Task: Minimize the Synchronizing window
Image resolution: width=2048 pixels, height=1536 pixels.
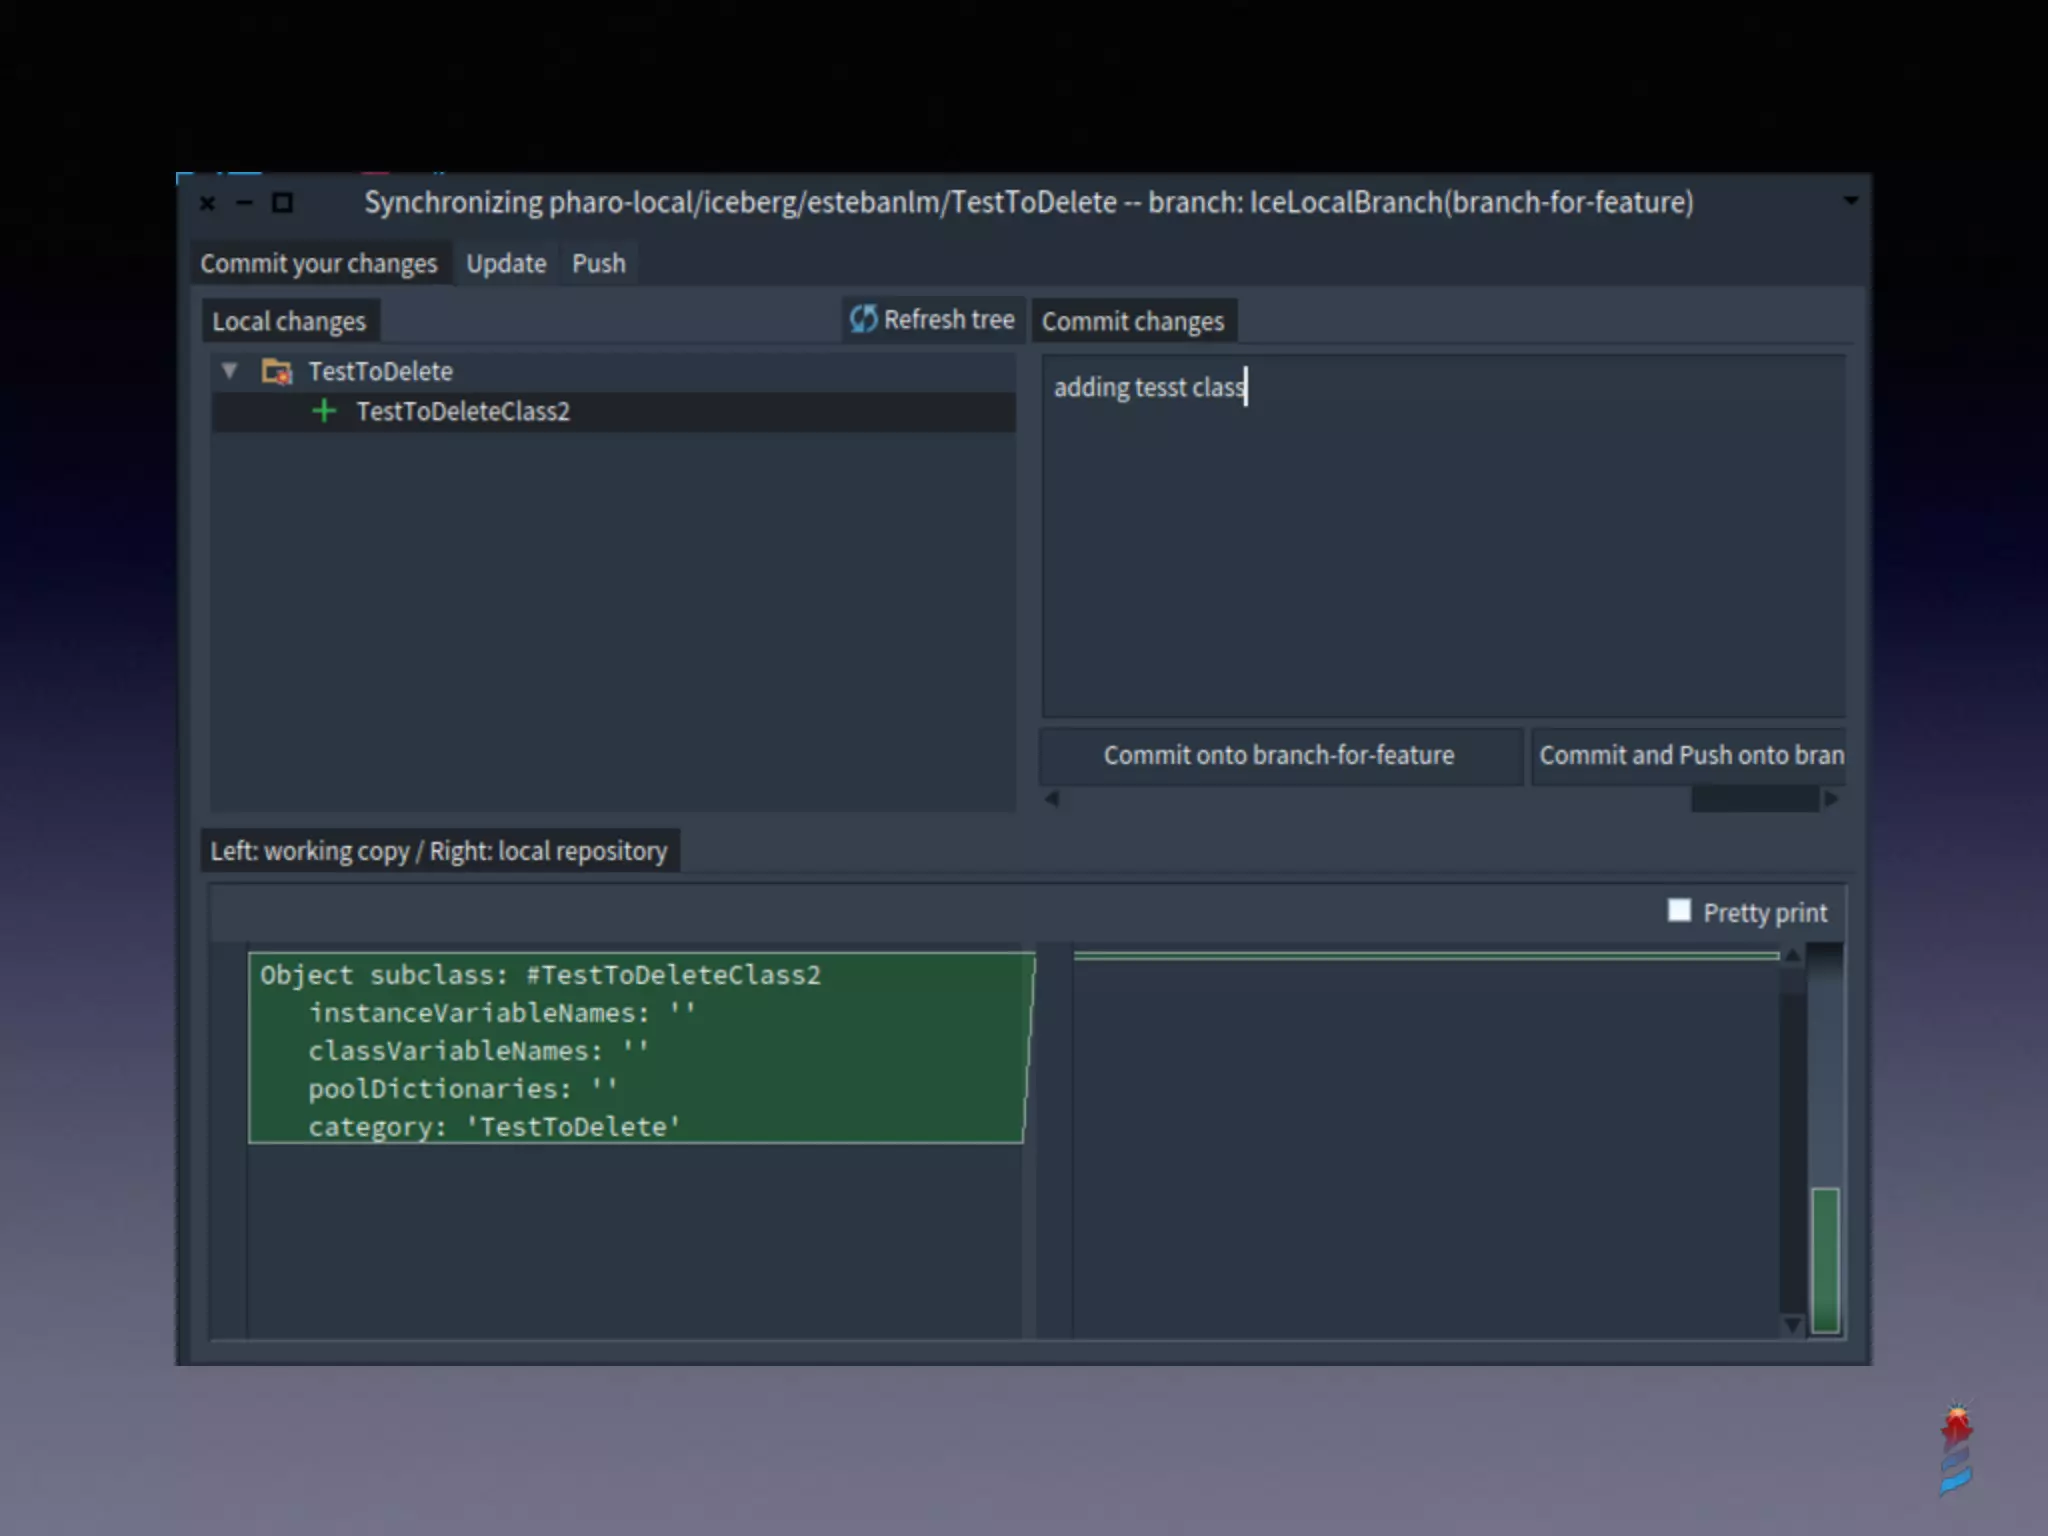Action: 244,203
